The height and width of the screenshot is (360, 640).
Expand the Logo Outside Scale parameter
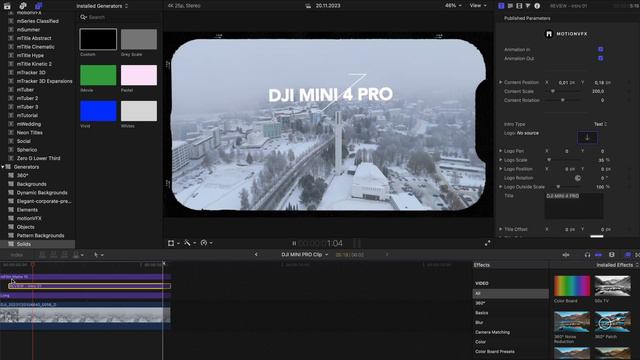tap(500, 187)
